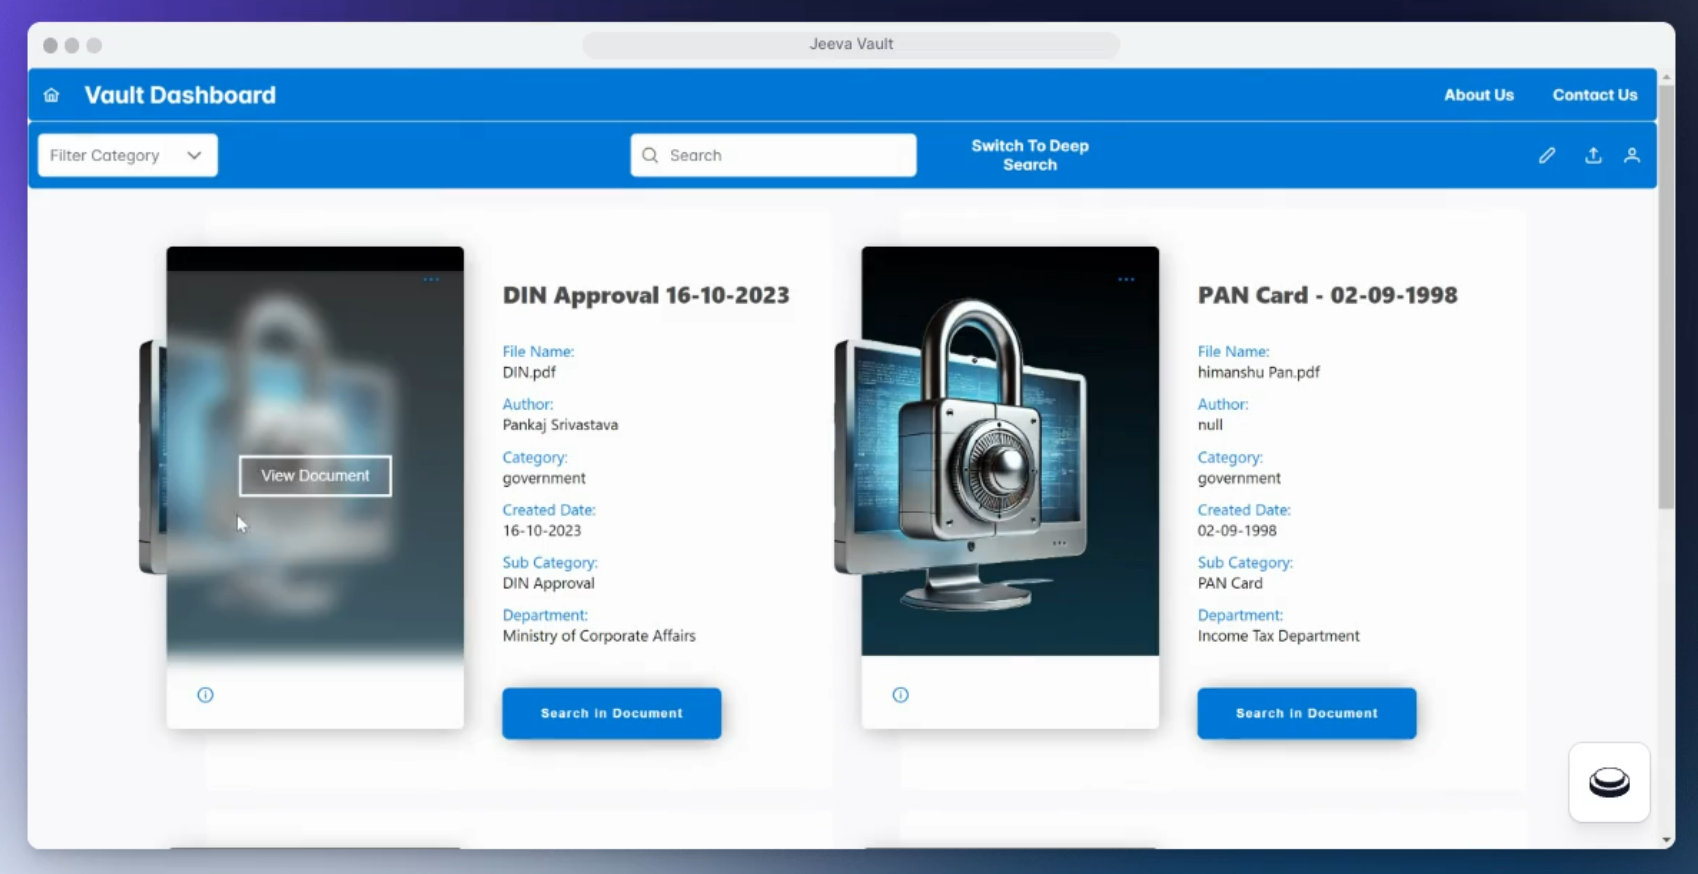Screen dimensions: 1698x874
Task: Click the sub category value PAN Card
Action: coord(1230,583)
